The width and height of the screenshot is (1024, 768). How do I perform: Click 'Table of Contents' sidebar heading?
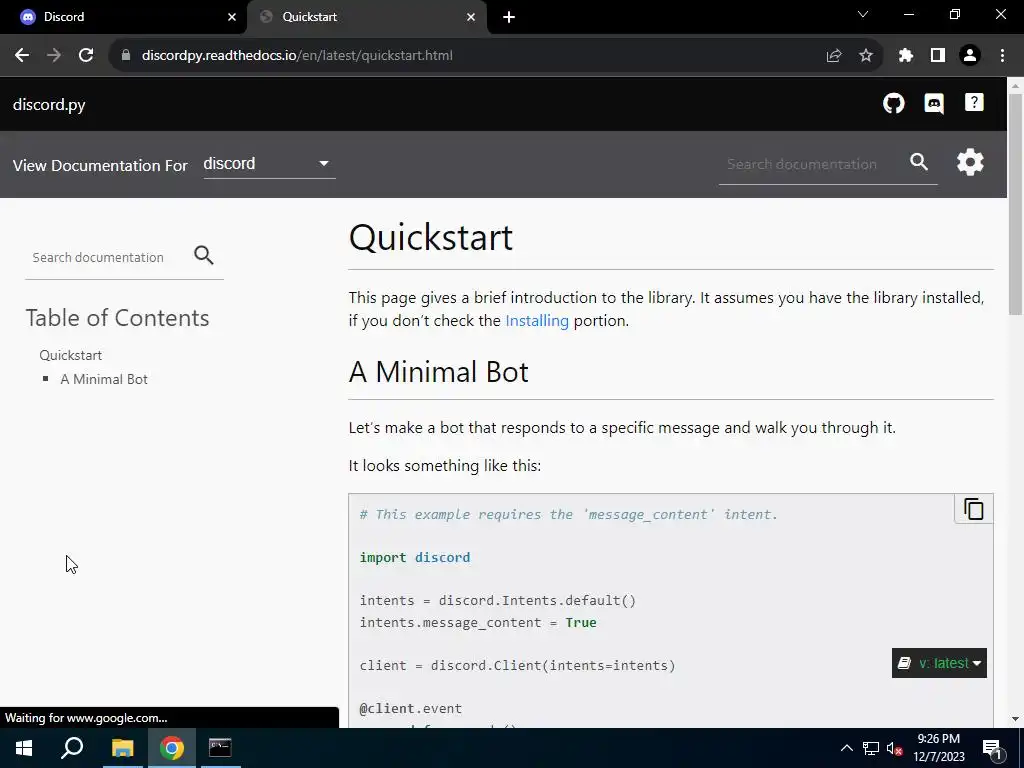point(118,318)
